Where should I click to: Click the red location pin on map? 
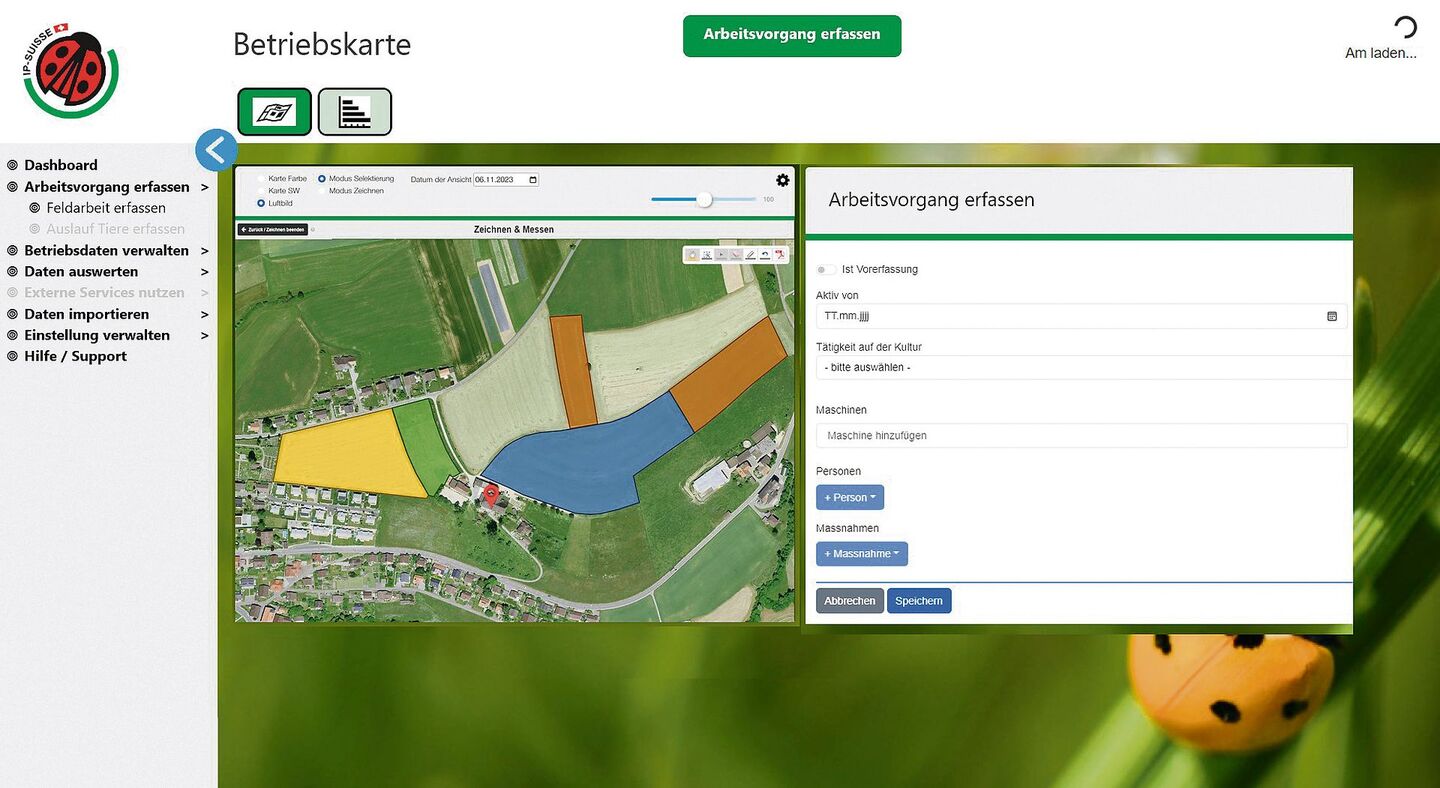click(x=490, y=494)
